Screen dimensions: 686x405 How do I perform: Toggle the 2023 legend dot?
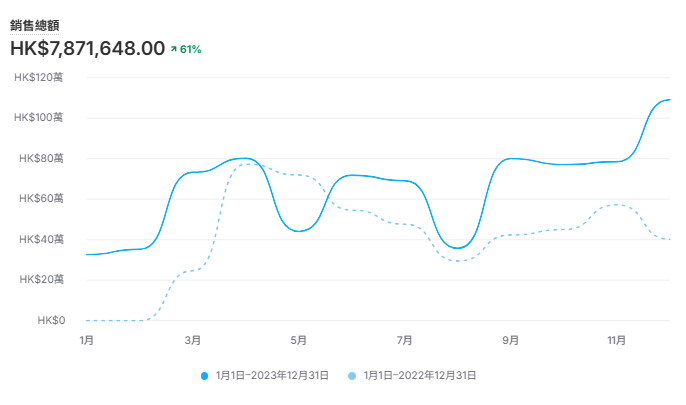click(x=204, y=376)
